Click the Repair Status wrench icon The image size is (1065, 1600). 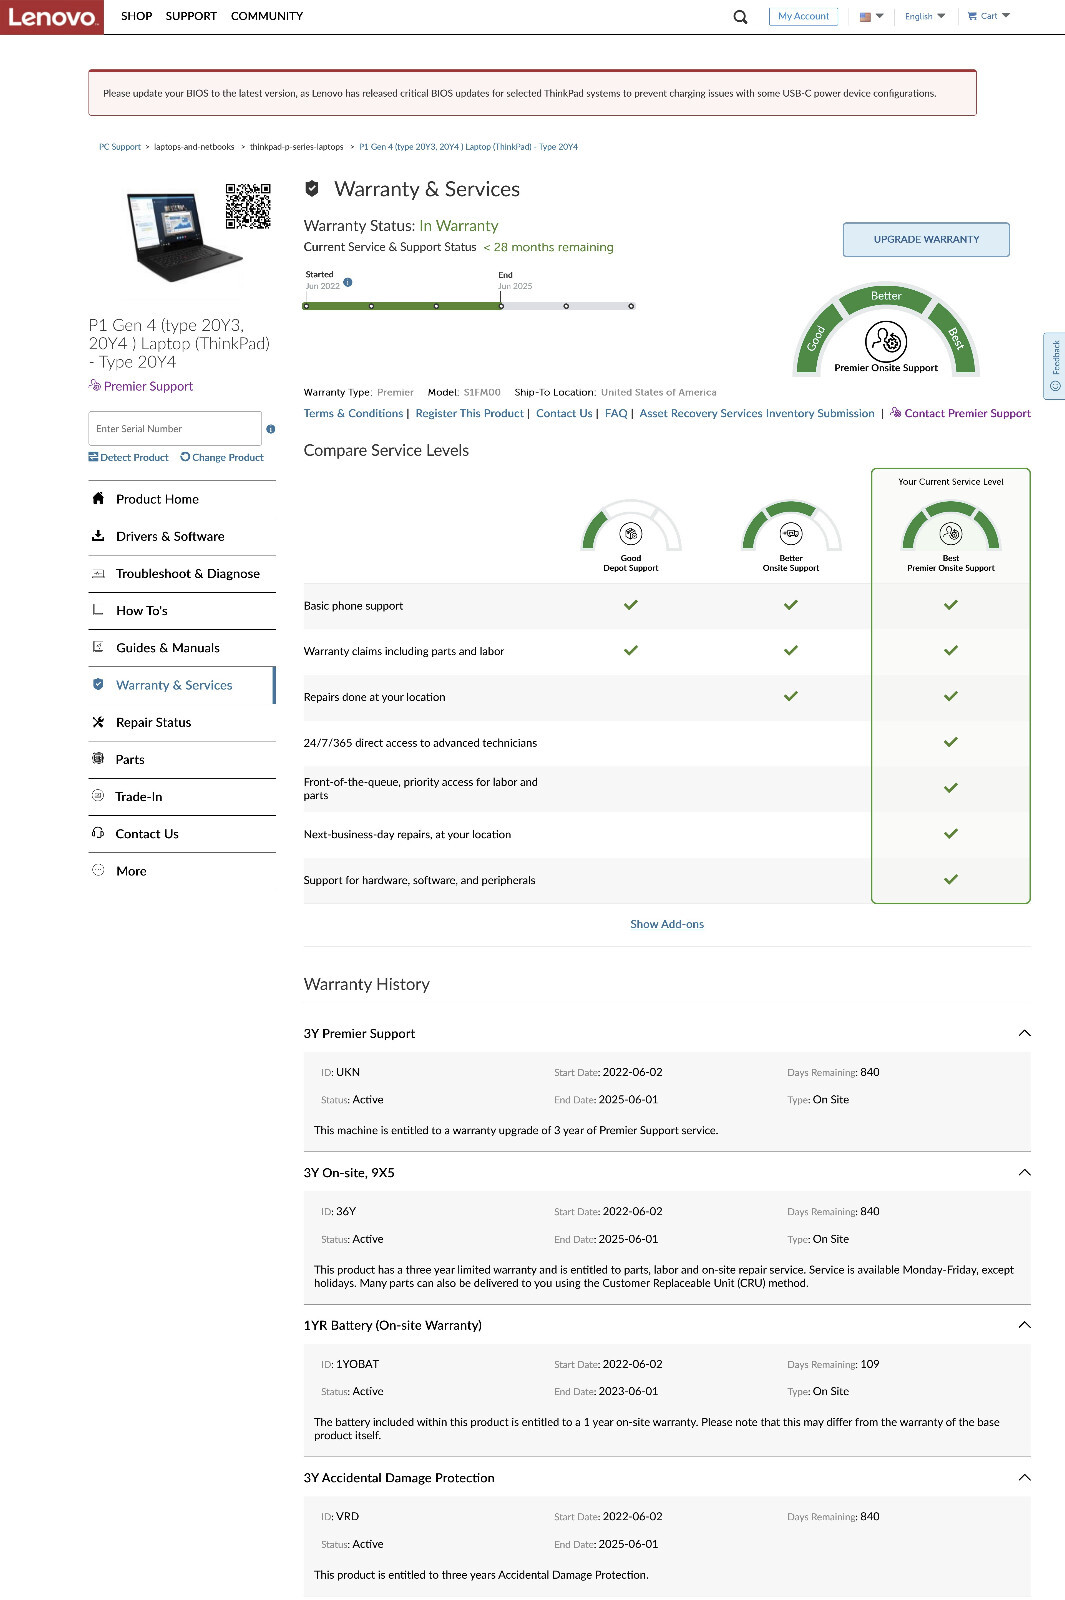click(98, 722)
